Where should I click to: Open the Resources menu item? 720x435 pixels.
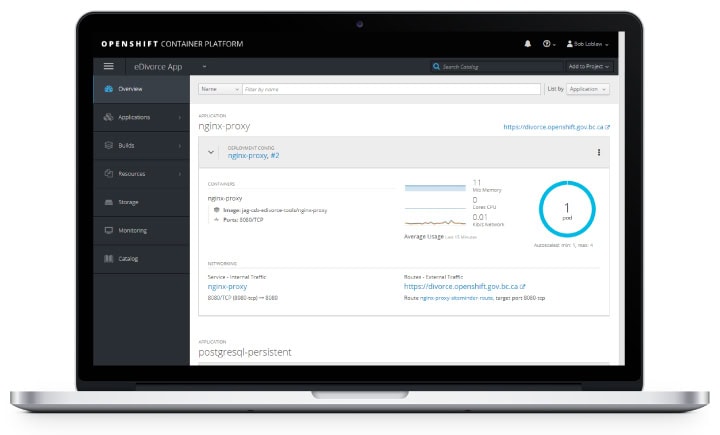(141, 174)
